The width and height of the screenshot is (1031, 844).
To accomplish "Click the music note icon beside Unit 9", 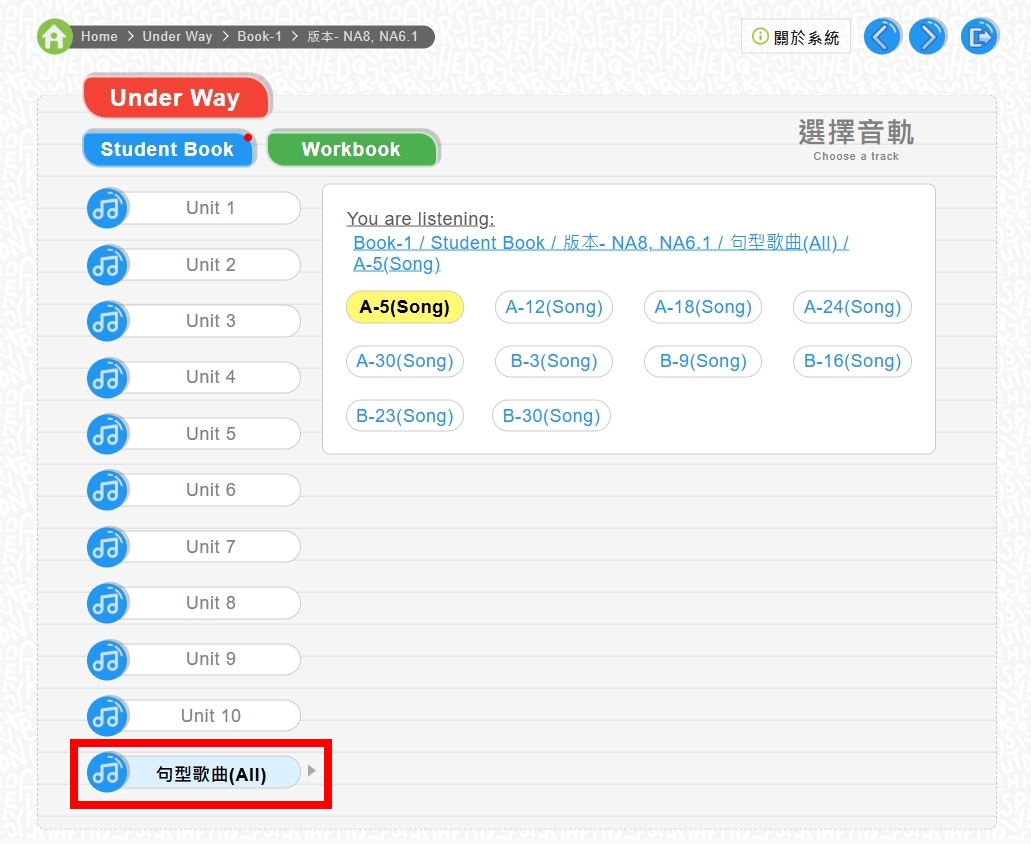I will [107, 659].
